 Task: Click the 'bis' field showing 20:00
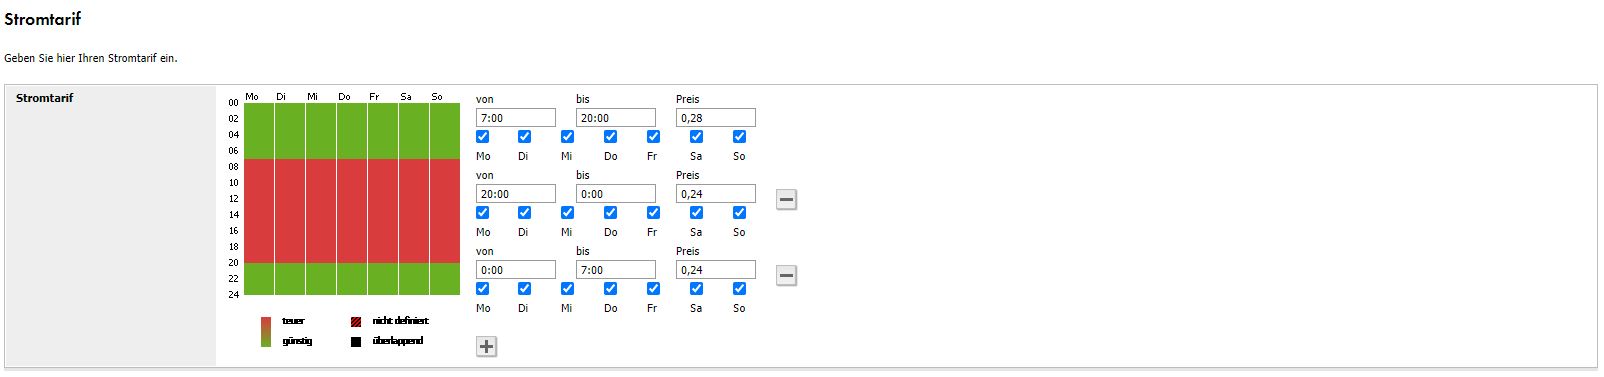coord(616,118)
